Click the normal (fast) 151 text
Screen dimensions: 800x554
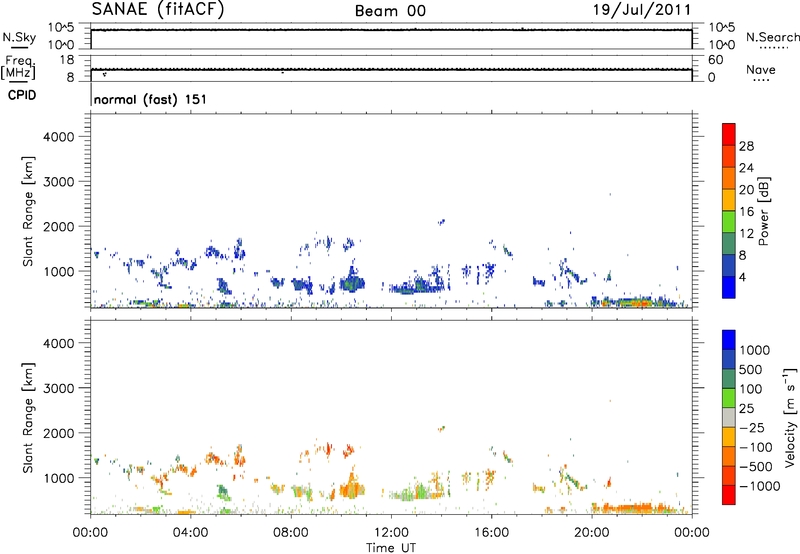point(150,99)
